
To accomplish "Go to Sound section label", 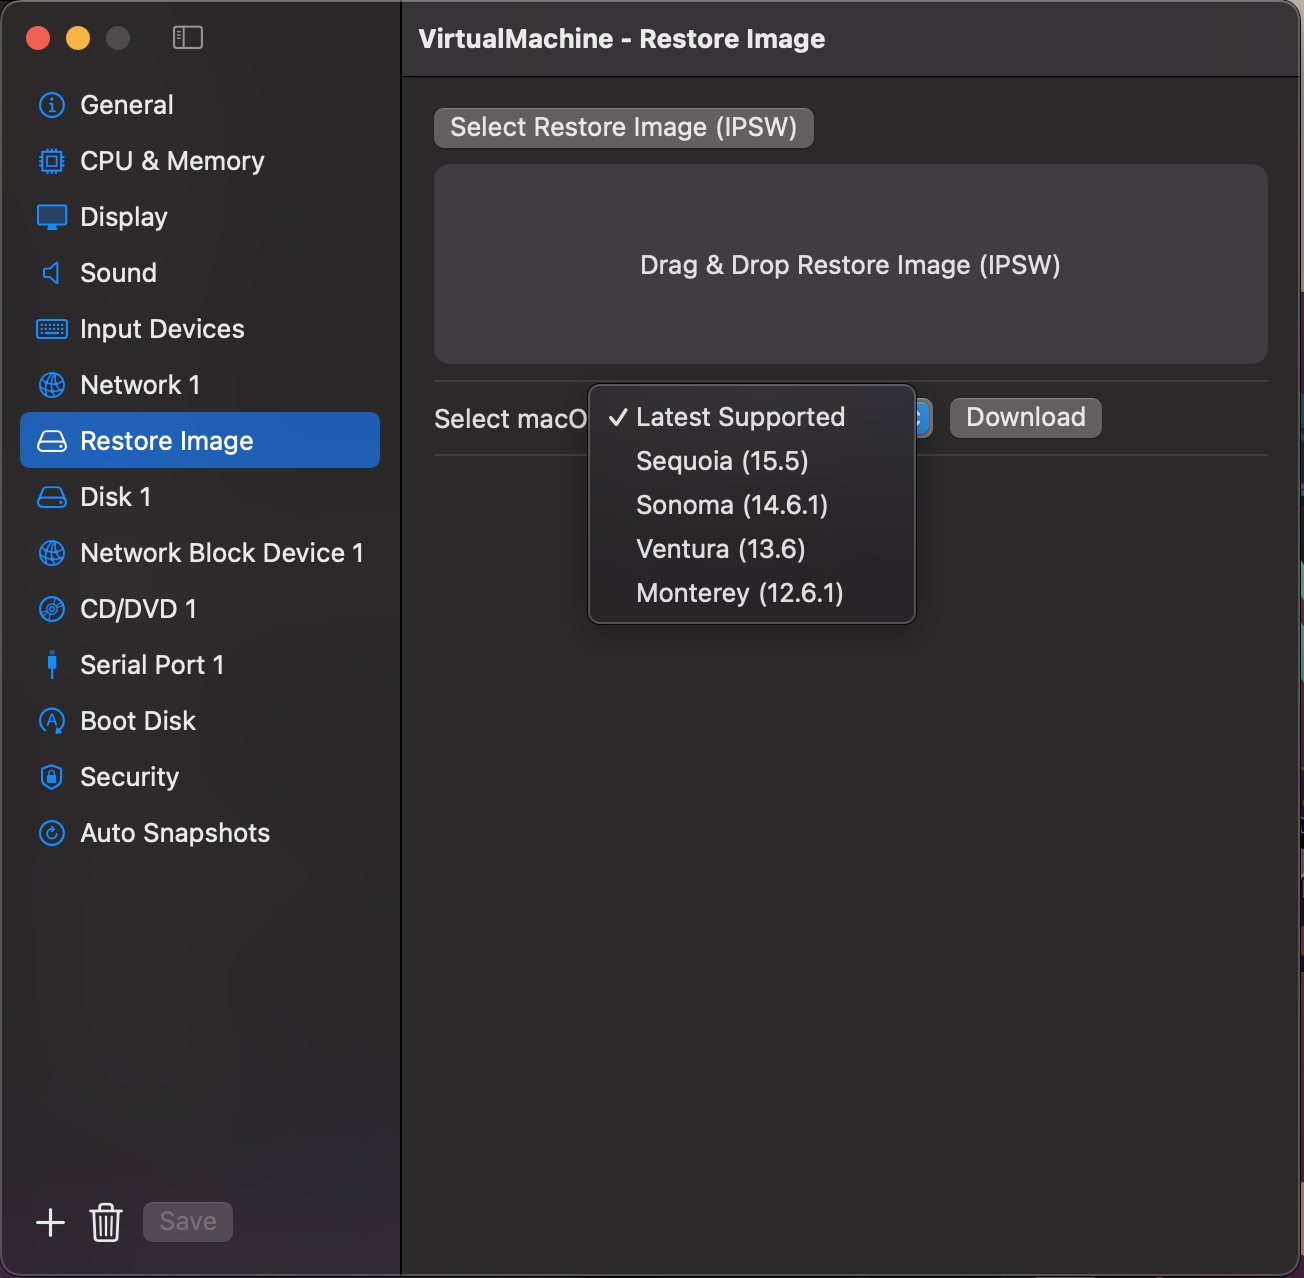I will coord(118,273).
